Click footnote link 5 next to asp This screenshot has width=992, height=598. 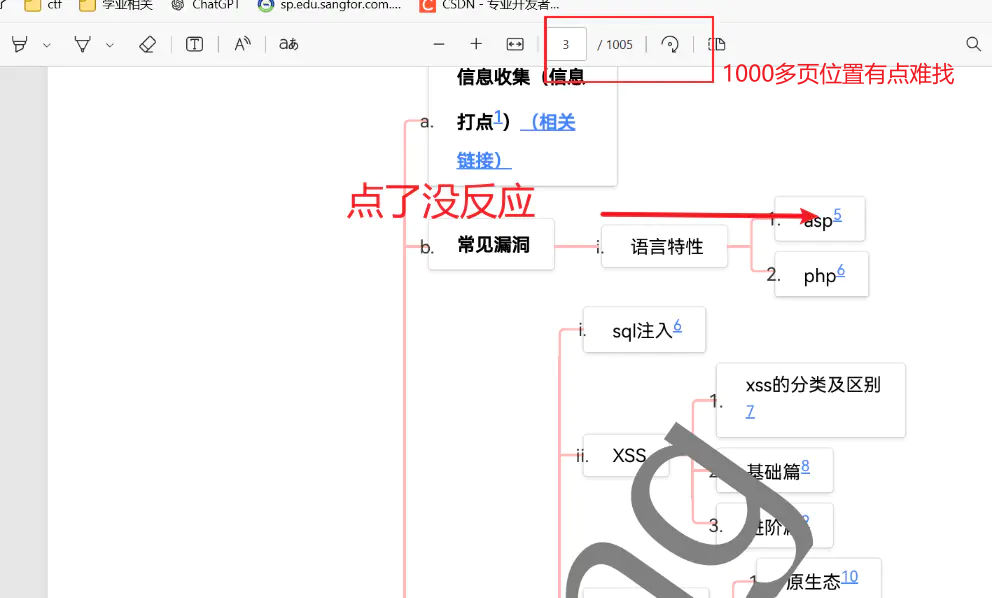[837, 214]
